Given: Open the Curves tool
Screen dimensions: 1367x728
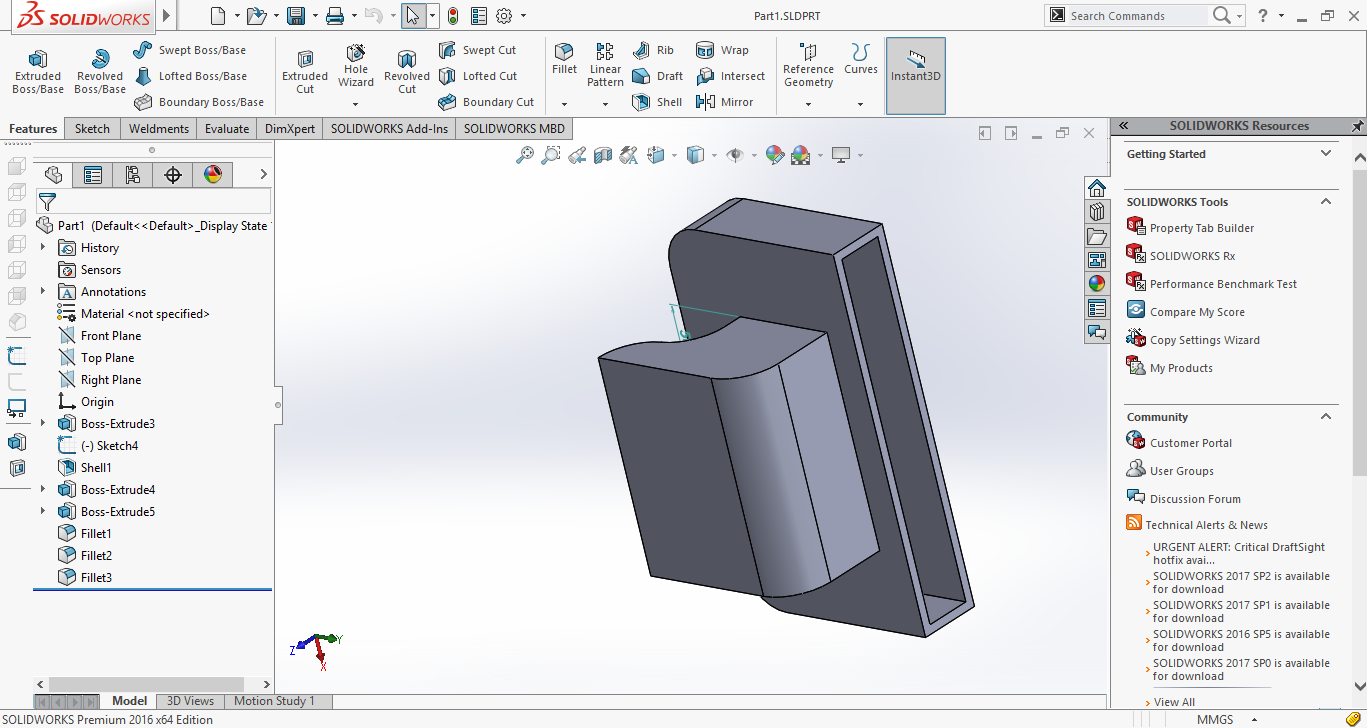Looking at the screenshot, I should (x=860, y=59).
